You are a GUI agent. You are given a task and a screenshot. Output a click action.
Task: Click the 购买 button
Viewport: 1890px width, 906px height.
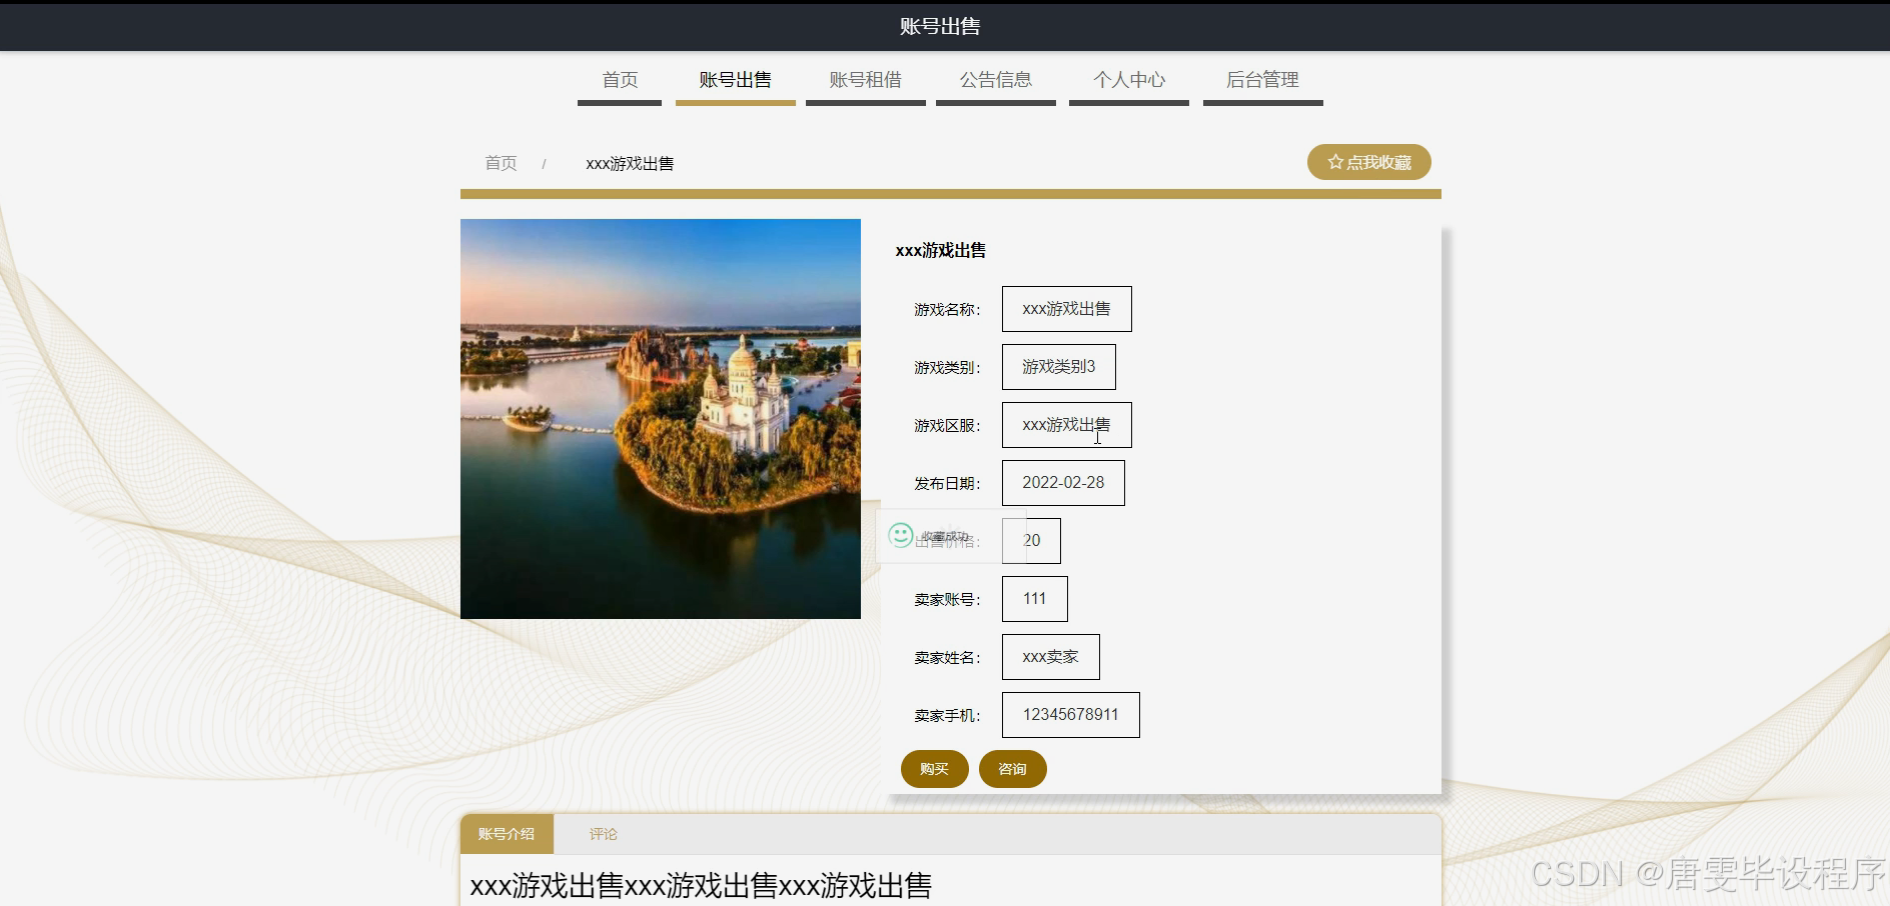935,769
